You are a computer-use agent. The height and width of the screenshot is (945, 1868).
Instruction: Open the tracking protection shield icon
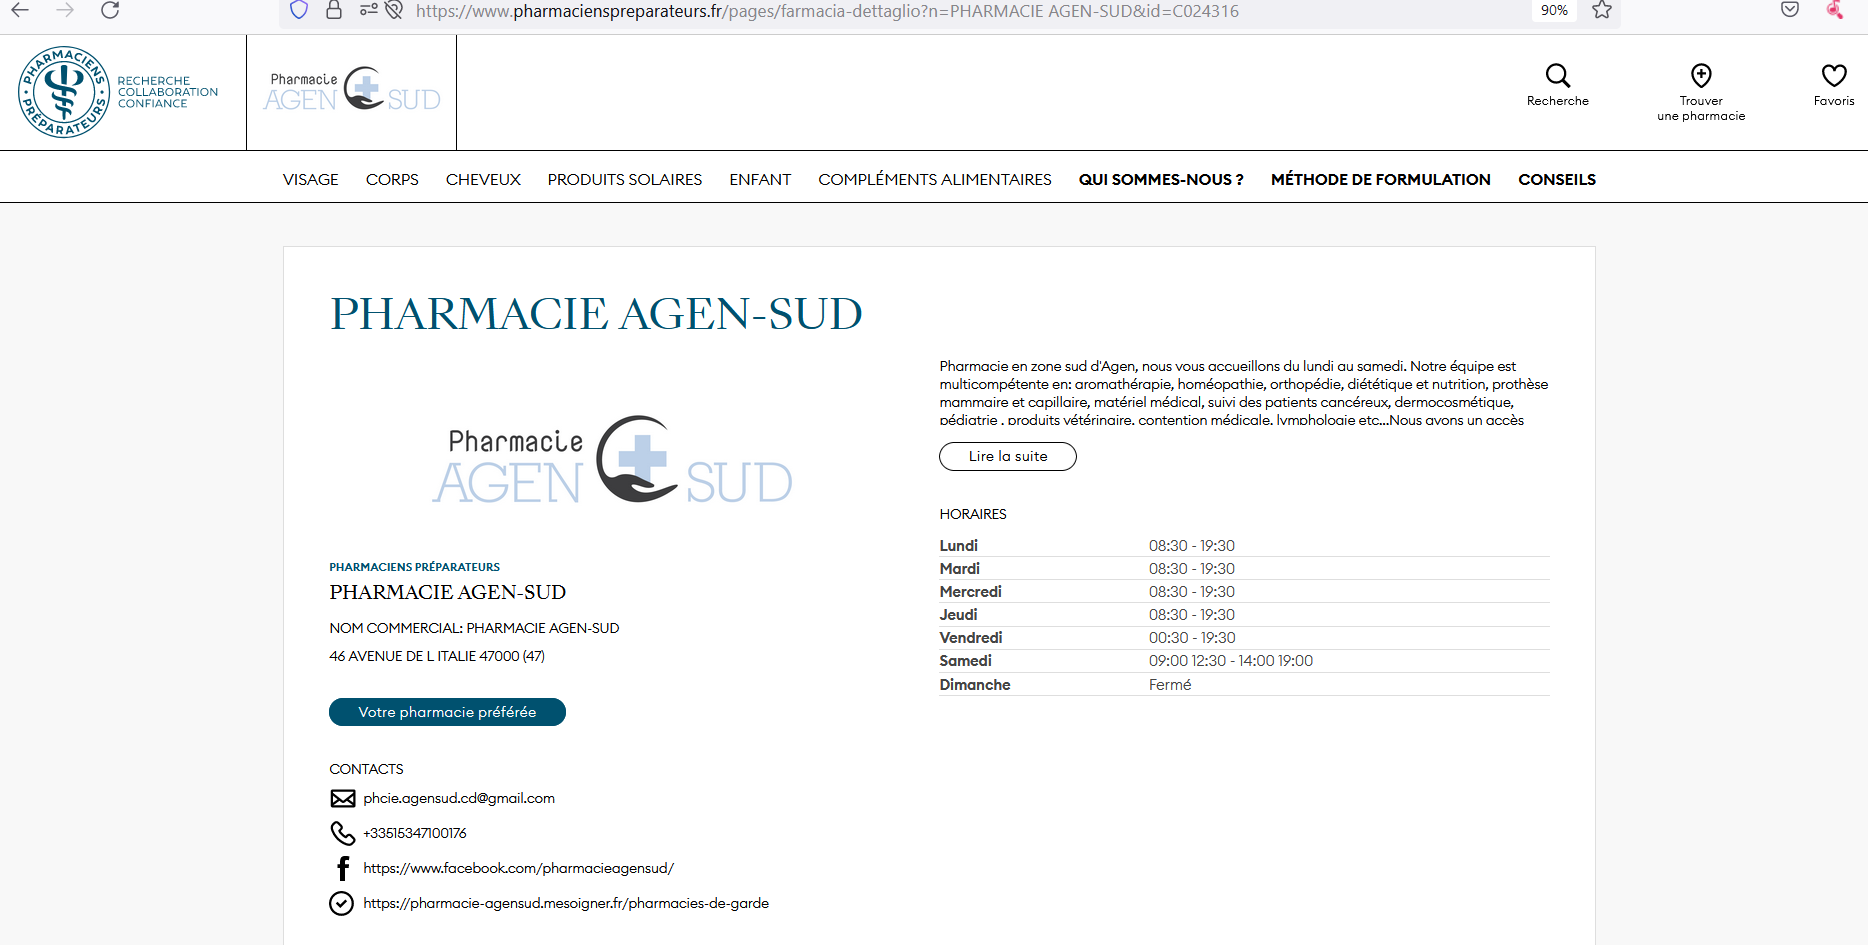298,11
